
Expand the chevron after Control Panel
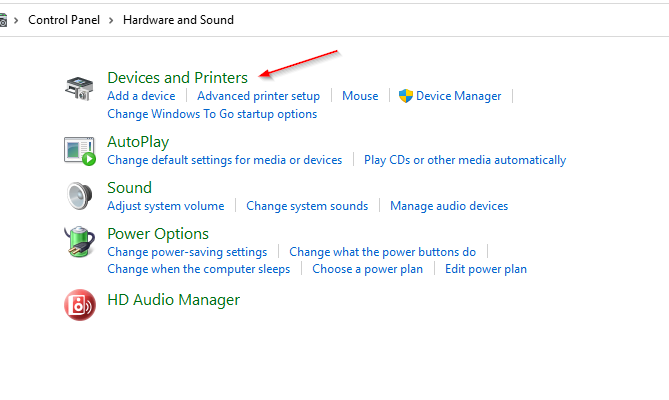(x=111, y=20)
